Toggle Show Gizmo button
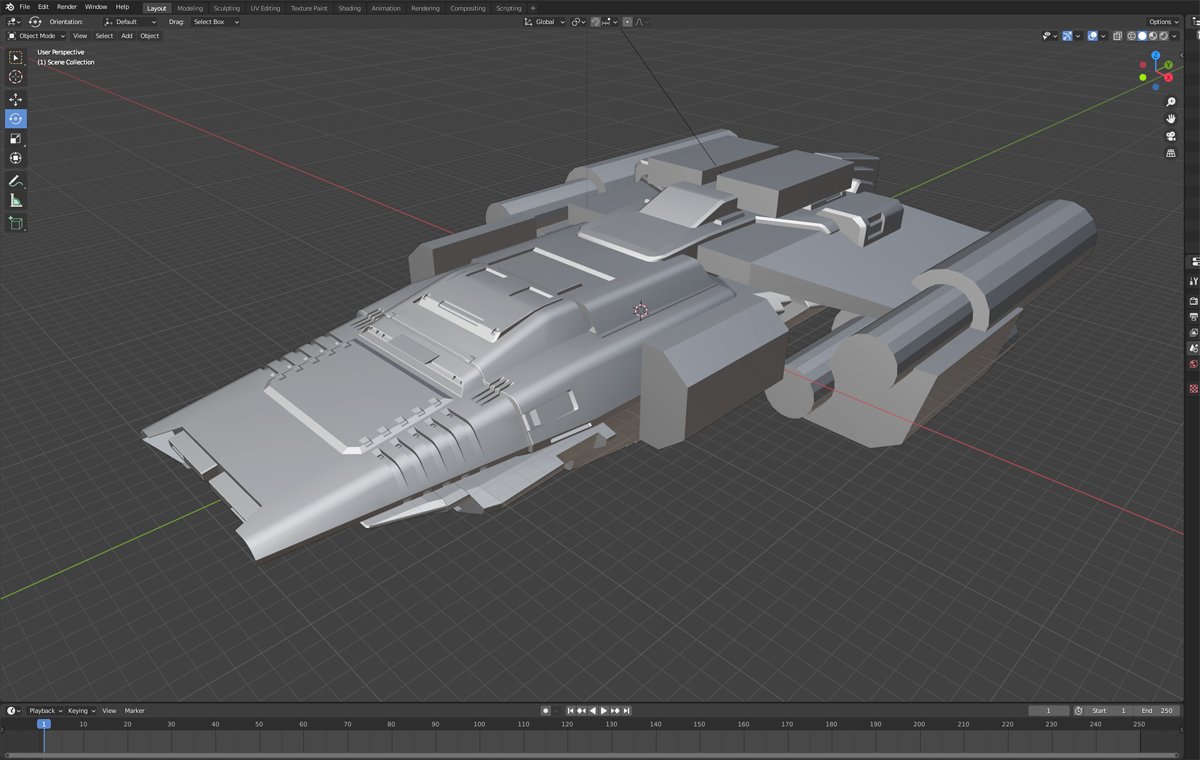This screenshot has height=760, width=1200. tap(1067, 36)
